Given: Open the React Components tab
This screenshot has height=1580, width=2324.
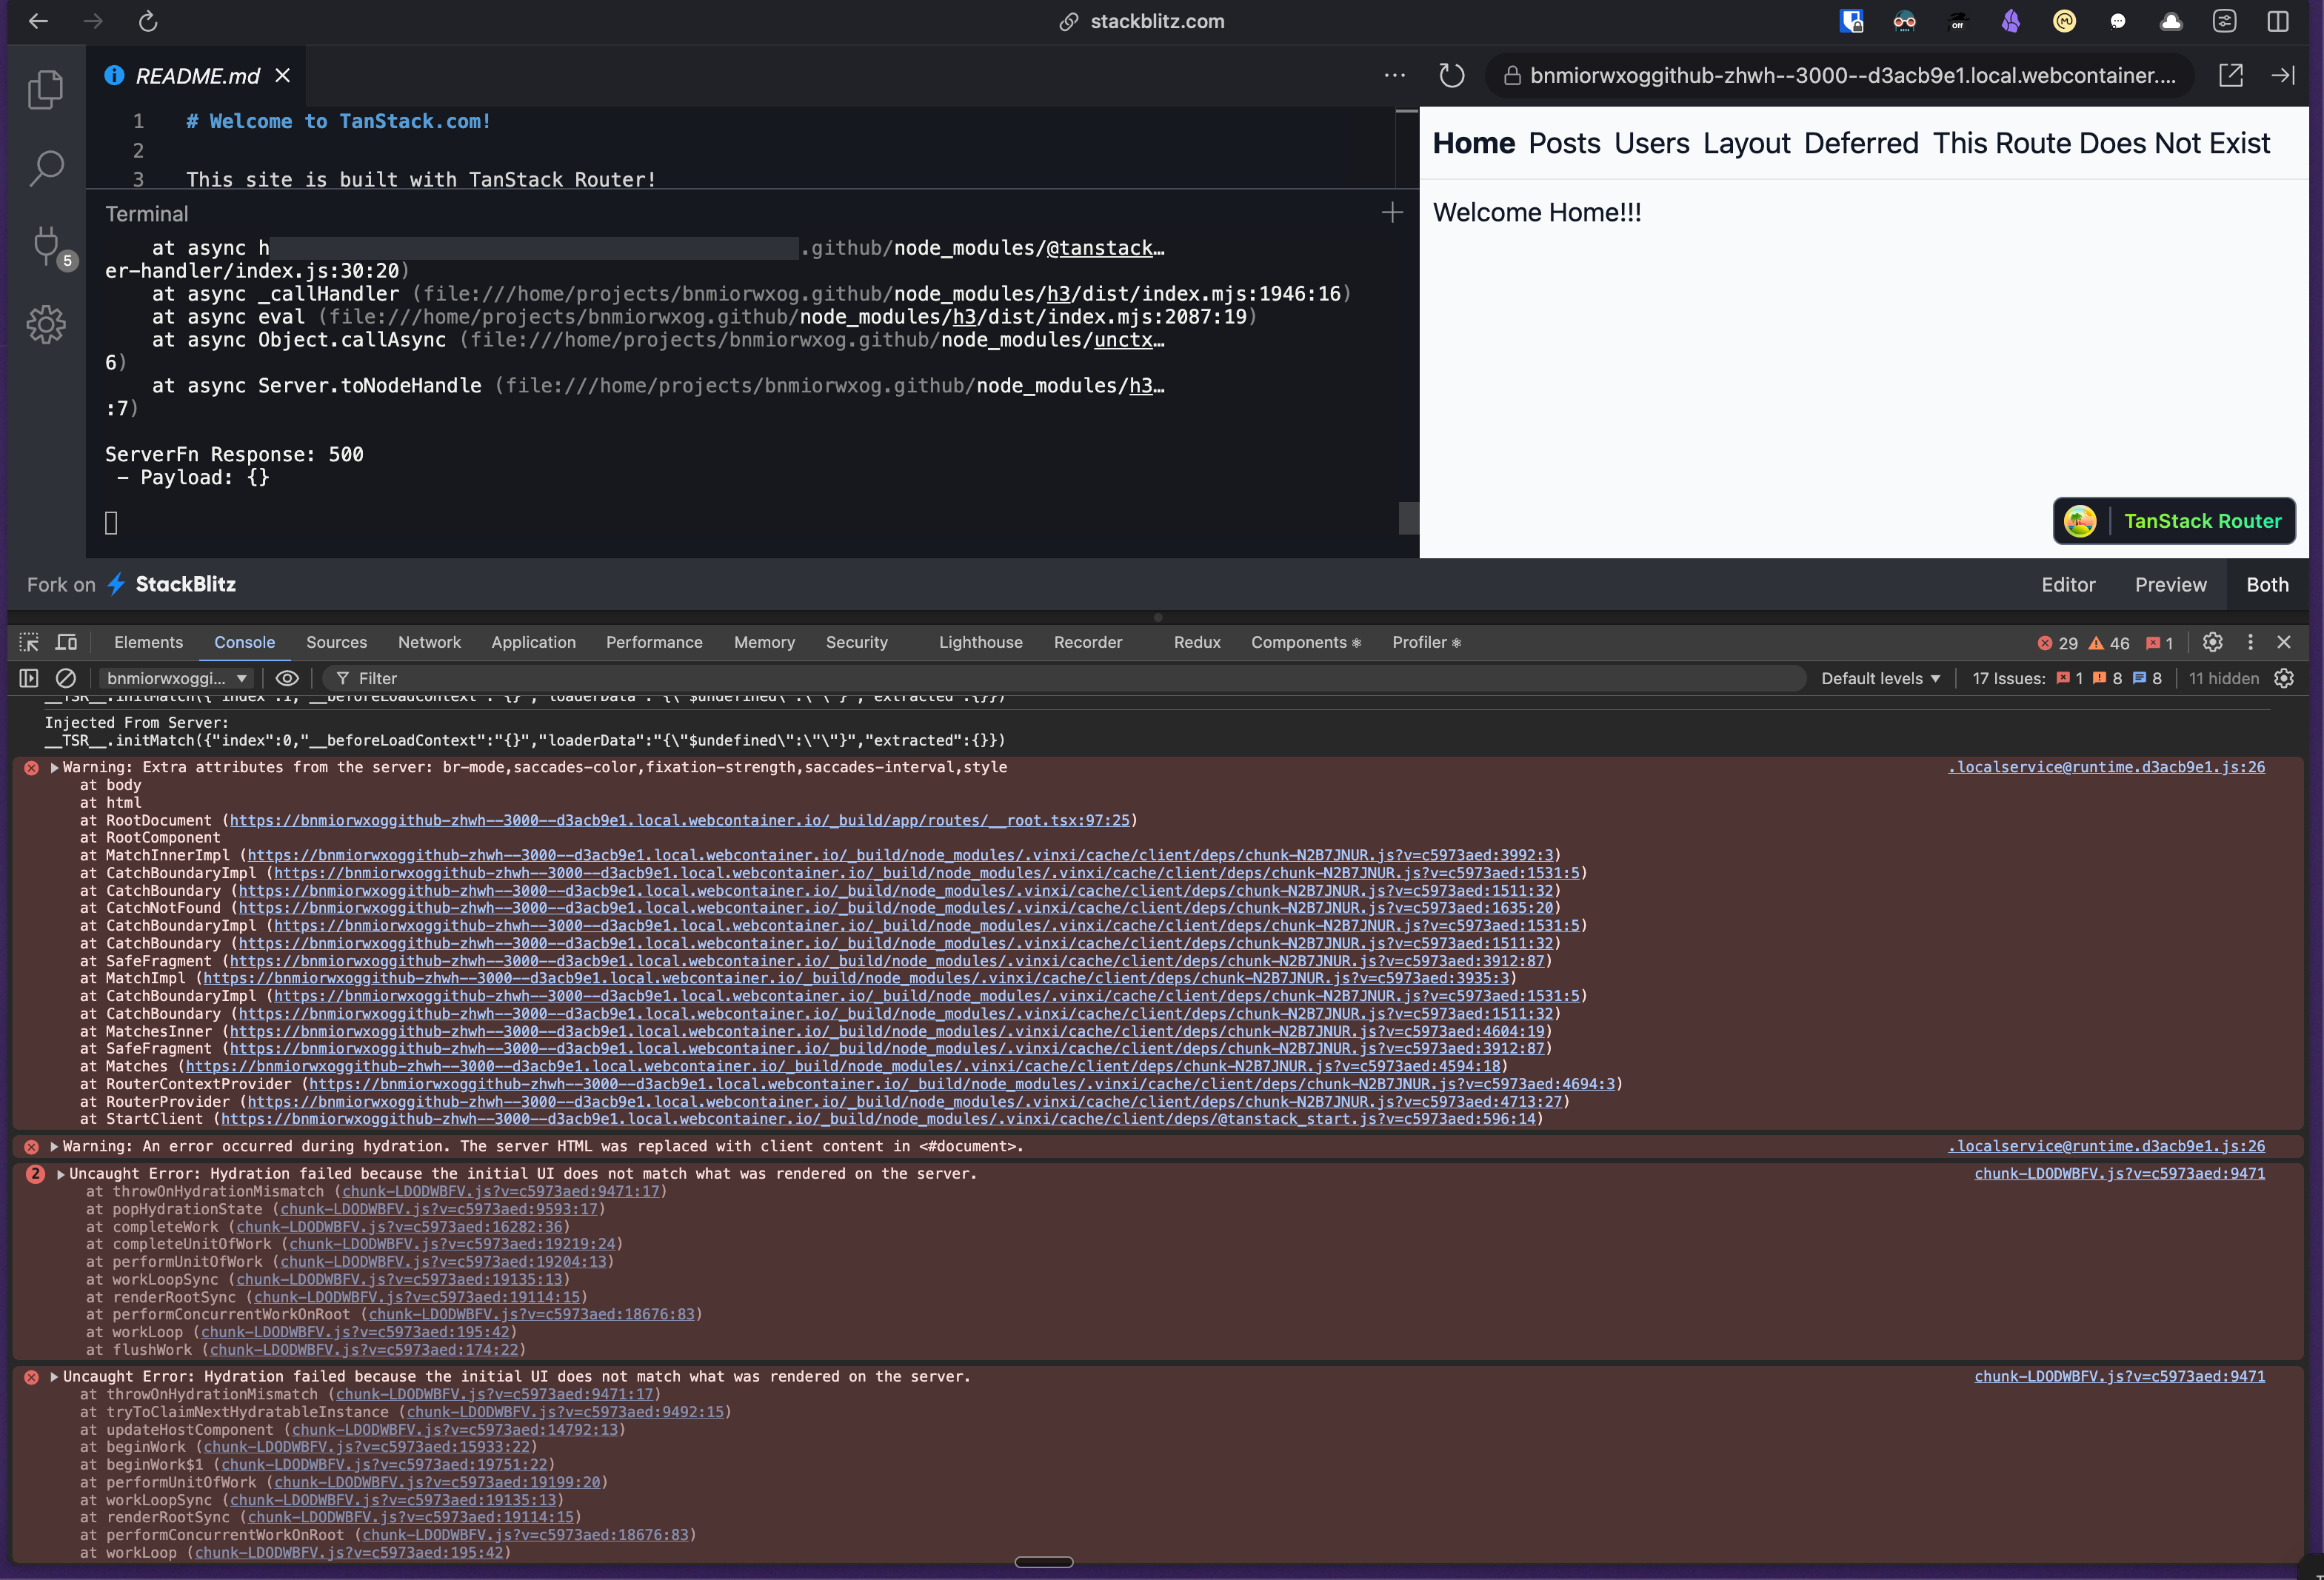Looking at the screenshot, I should click(x=1305, y=642).
